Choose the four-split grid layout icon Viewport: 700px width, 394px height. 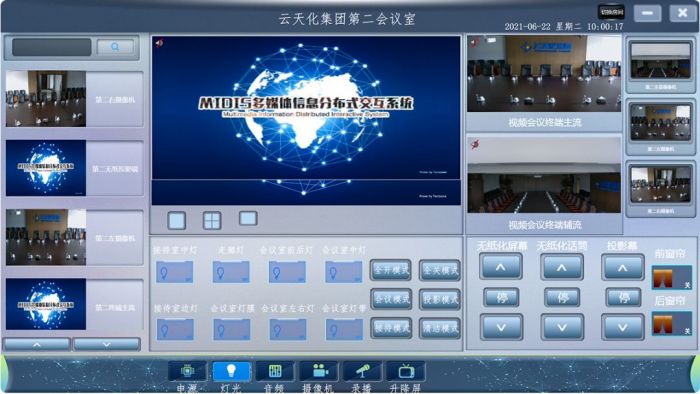pos(212,220)
